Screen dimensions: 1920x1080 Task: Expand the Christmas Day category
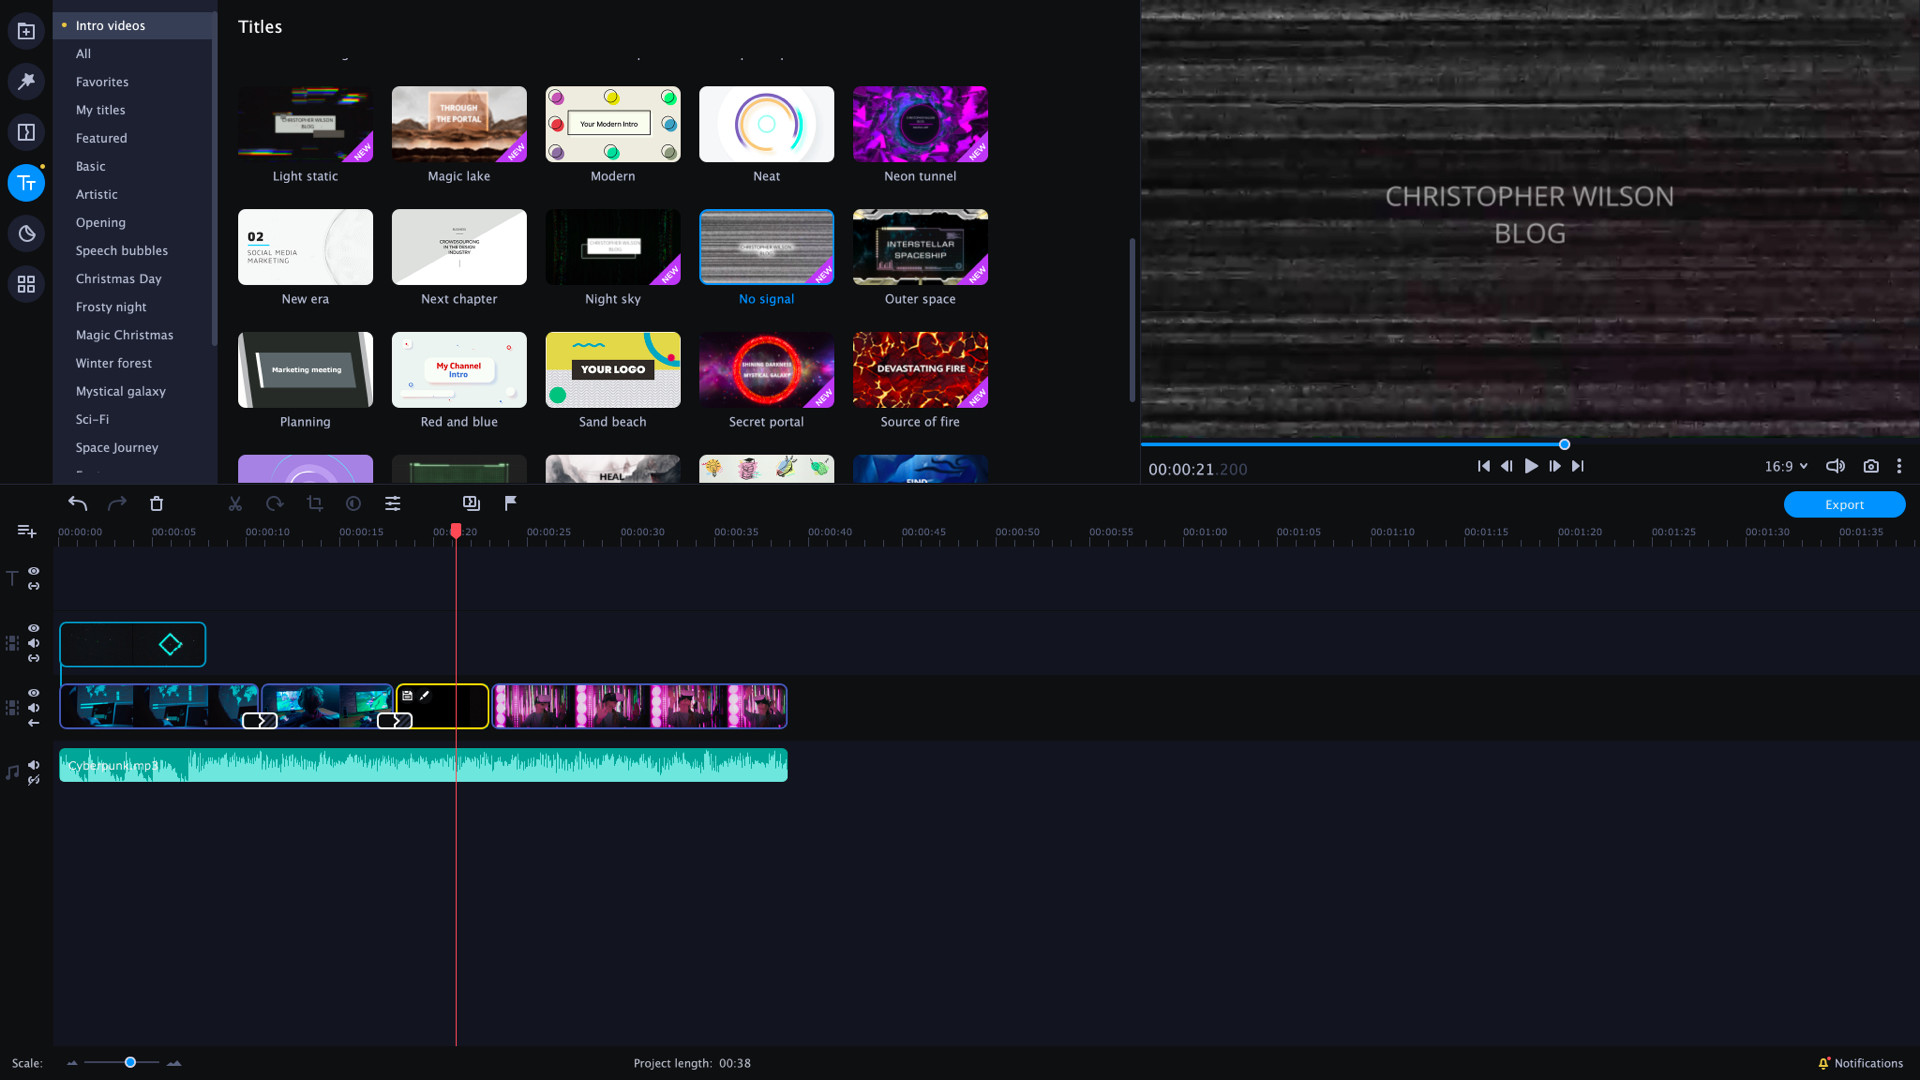point(118,278)
